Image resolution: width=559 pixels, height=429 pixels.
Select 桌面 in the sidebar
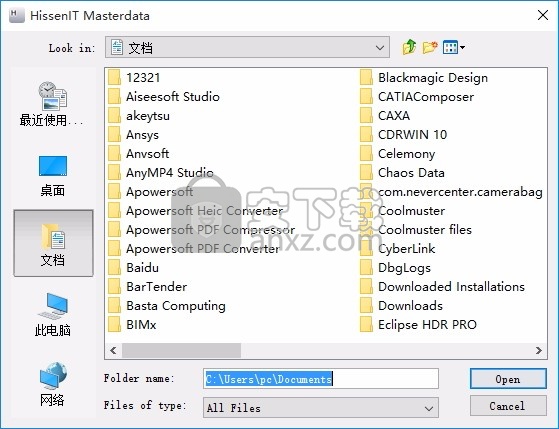click(x=52, y=176)
